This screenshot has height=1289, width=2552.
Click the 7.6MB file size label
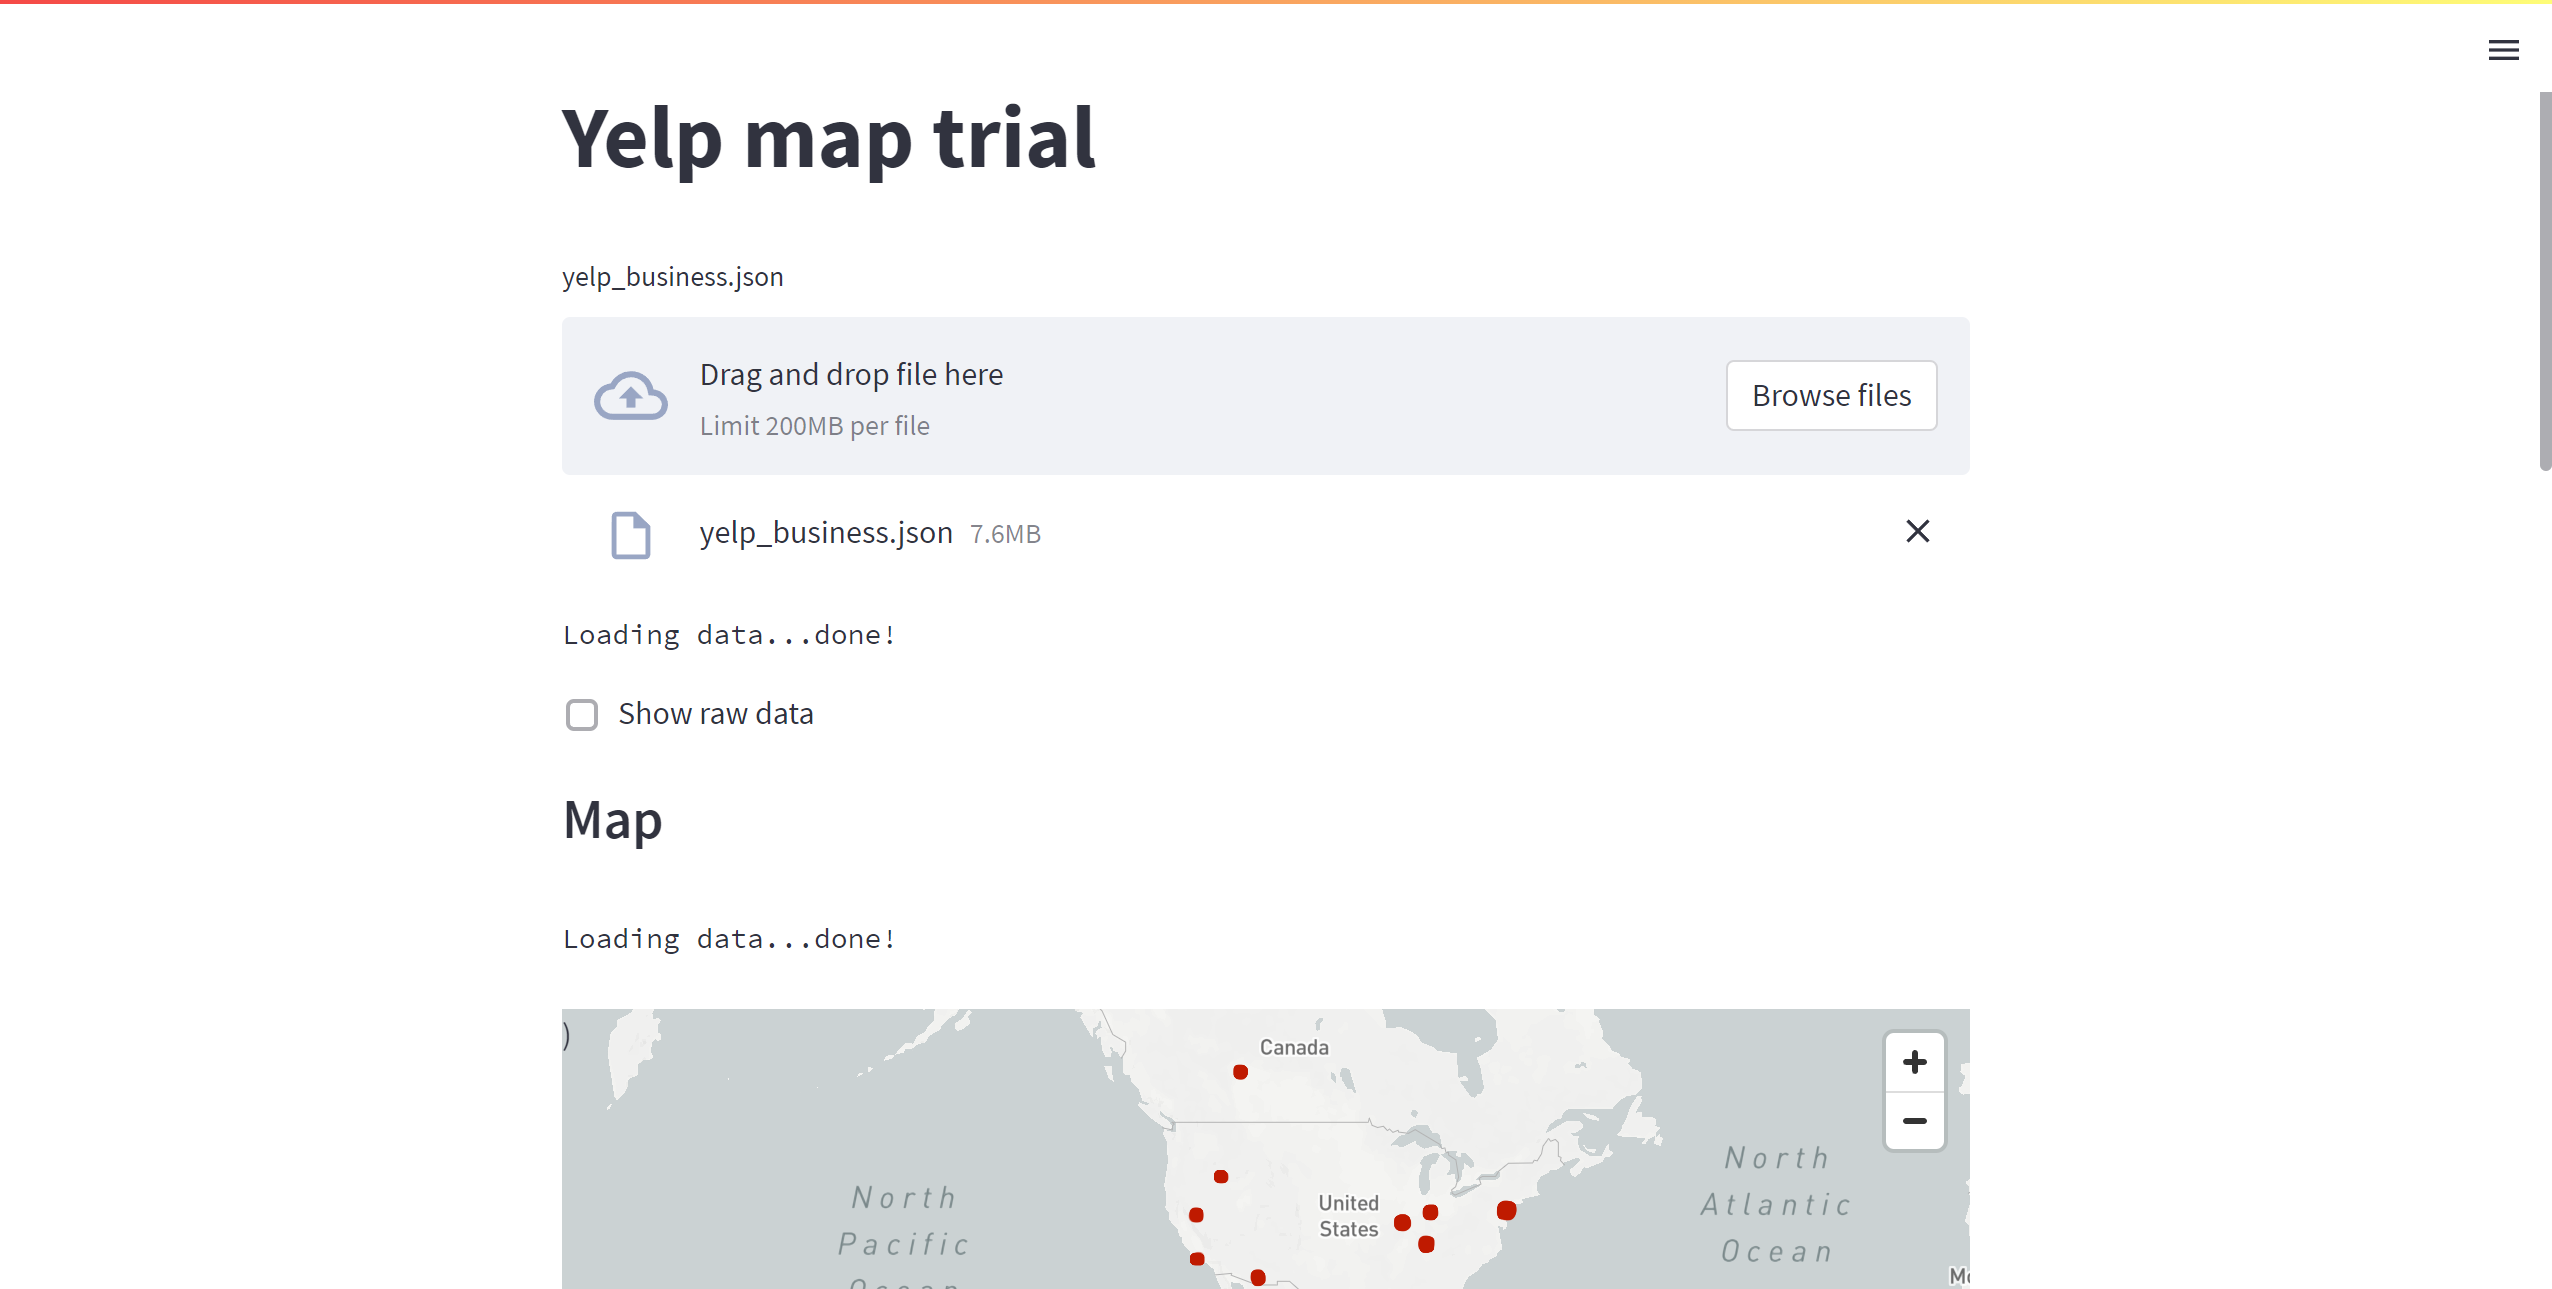(x=1004, y=533)
